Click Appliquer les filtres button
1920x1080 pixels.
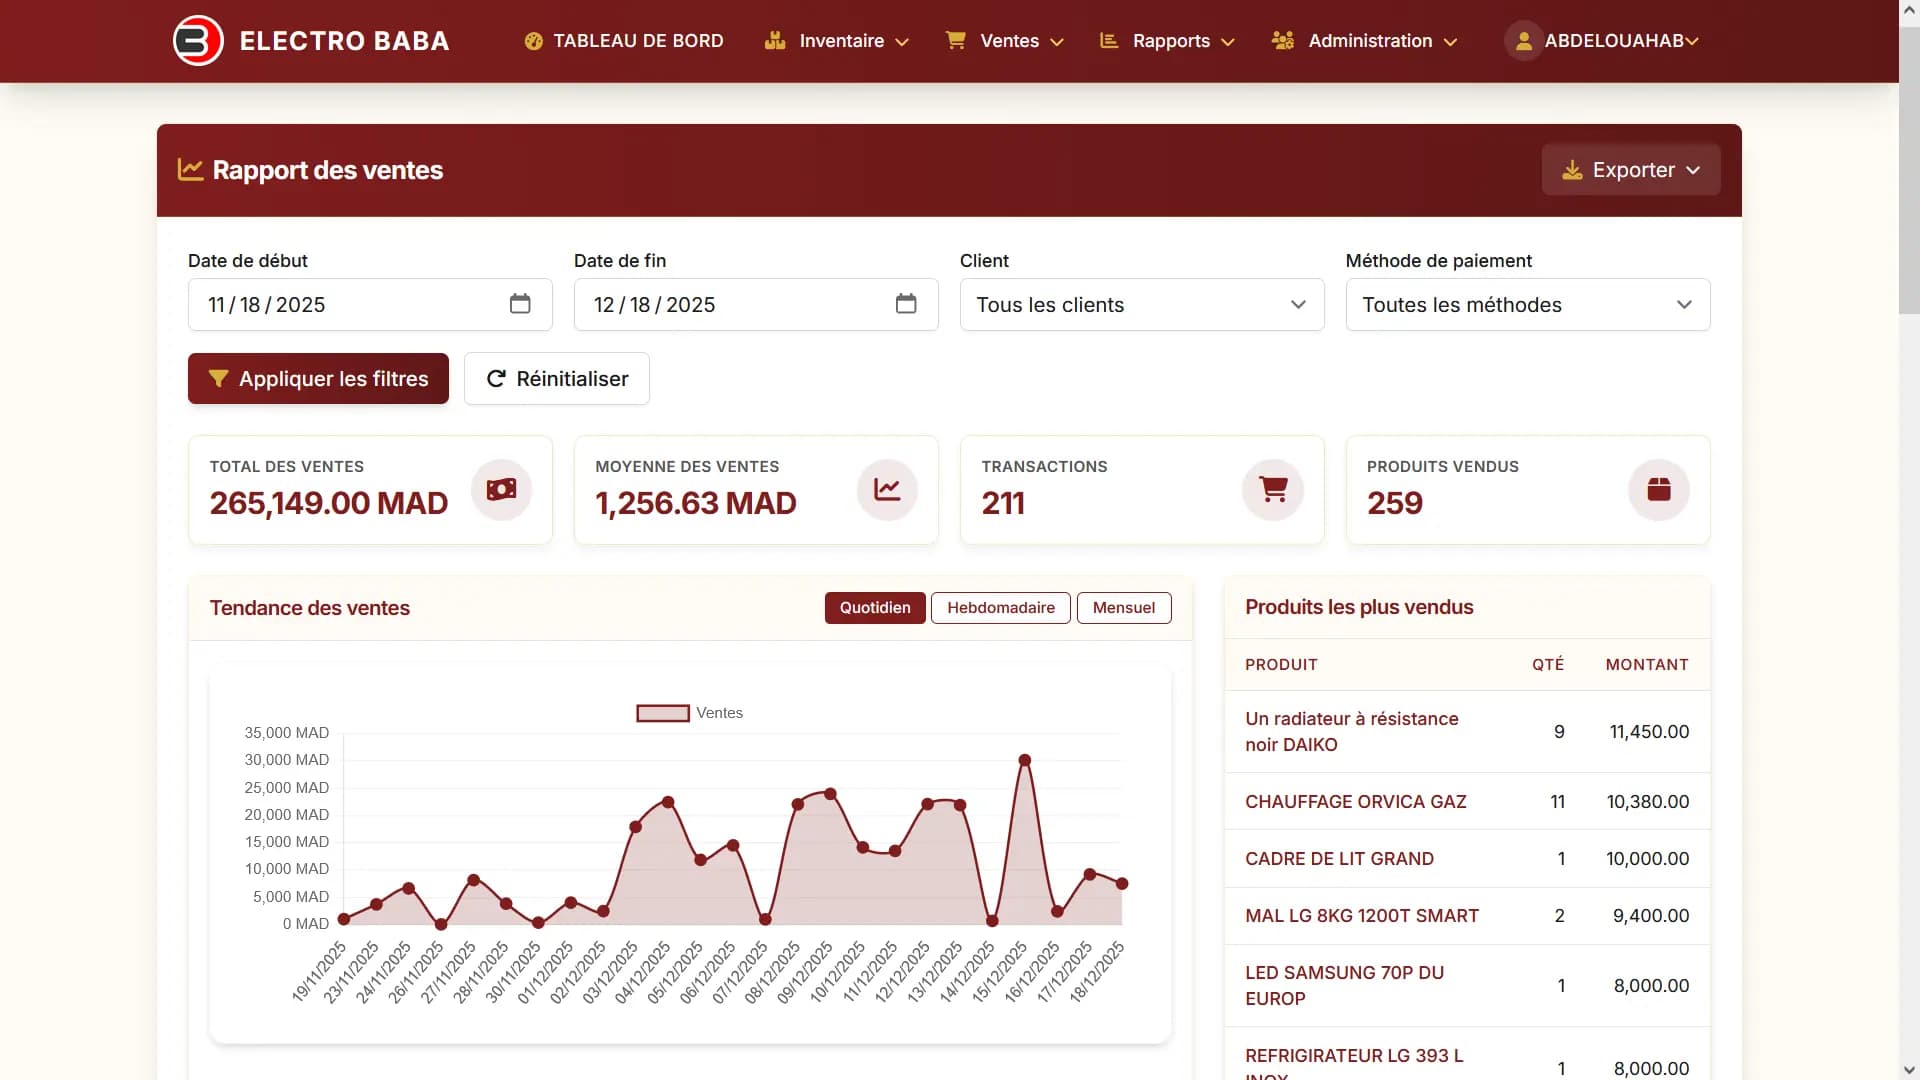pyautogui.click(x=318, y=379)
